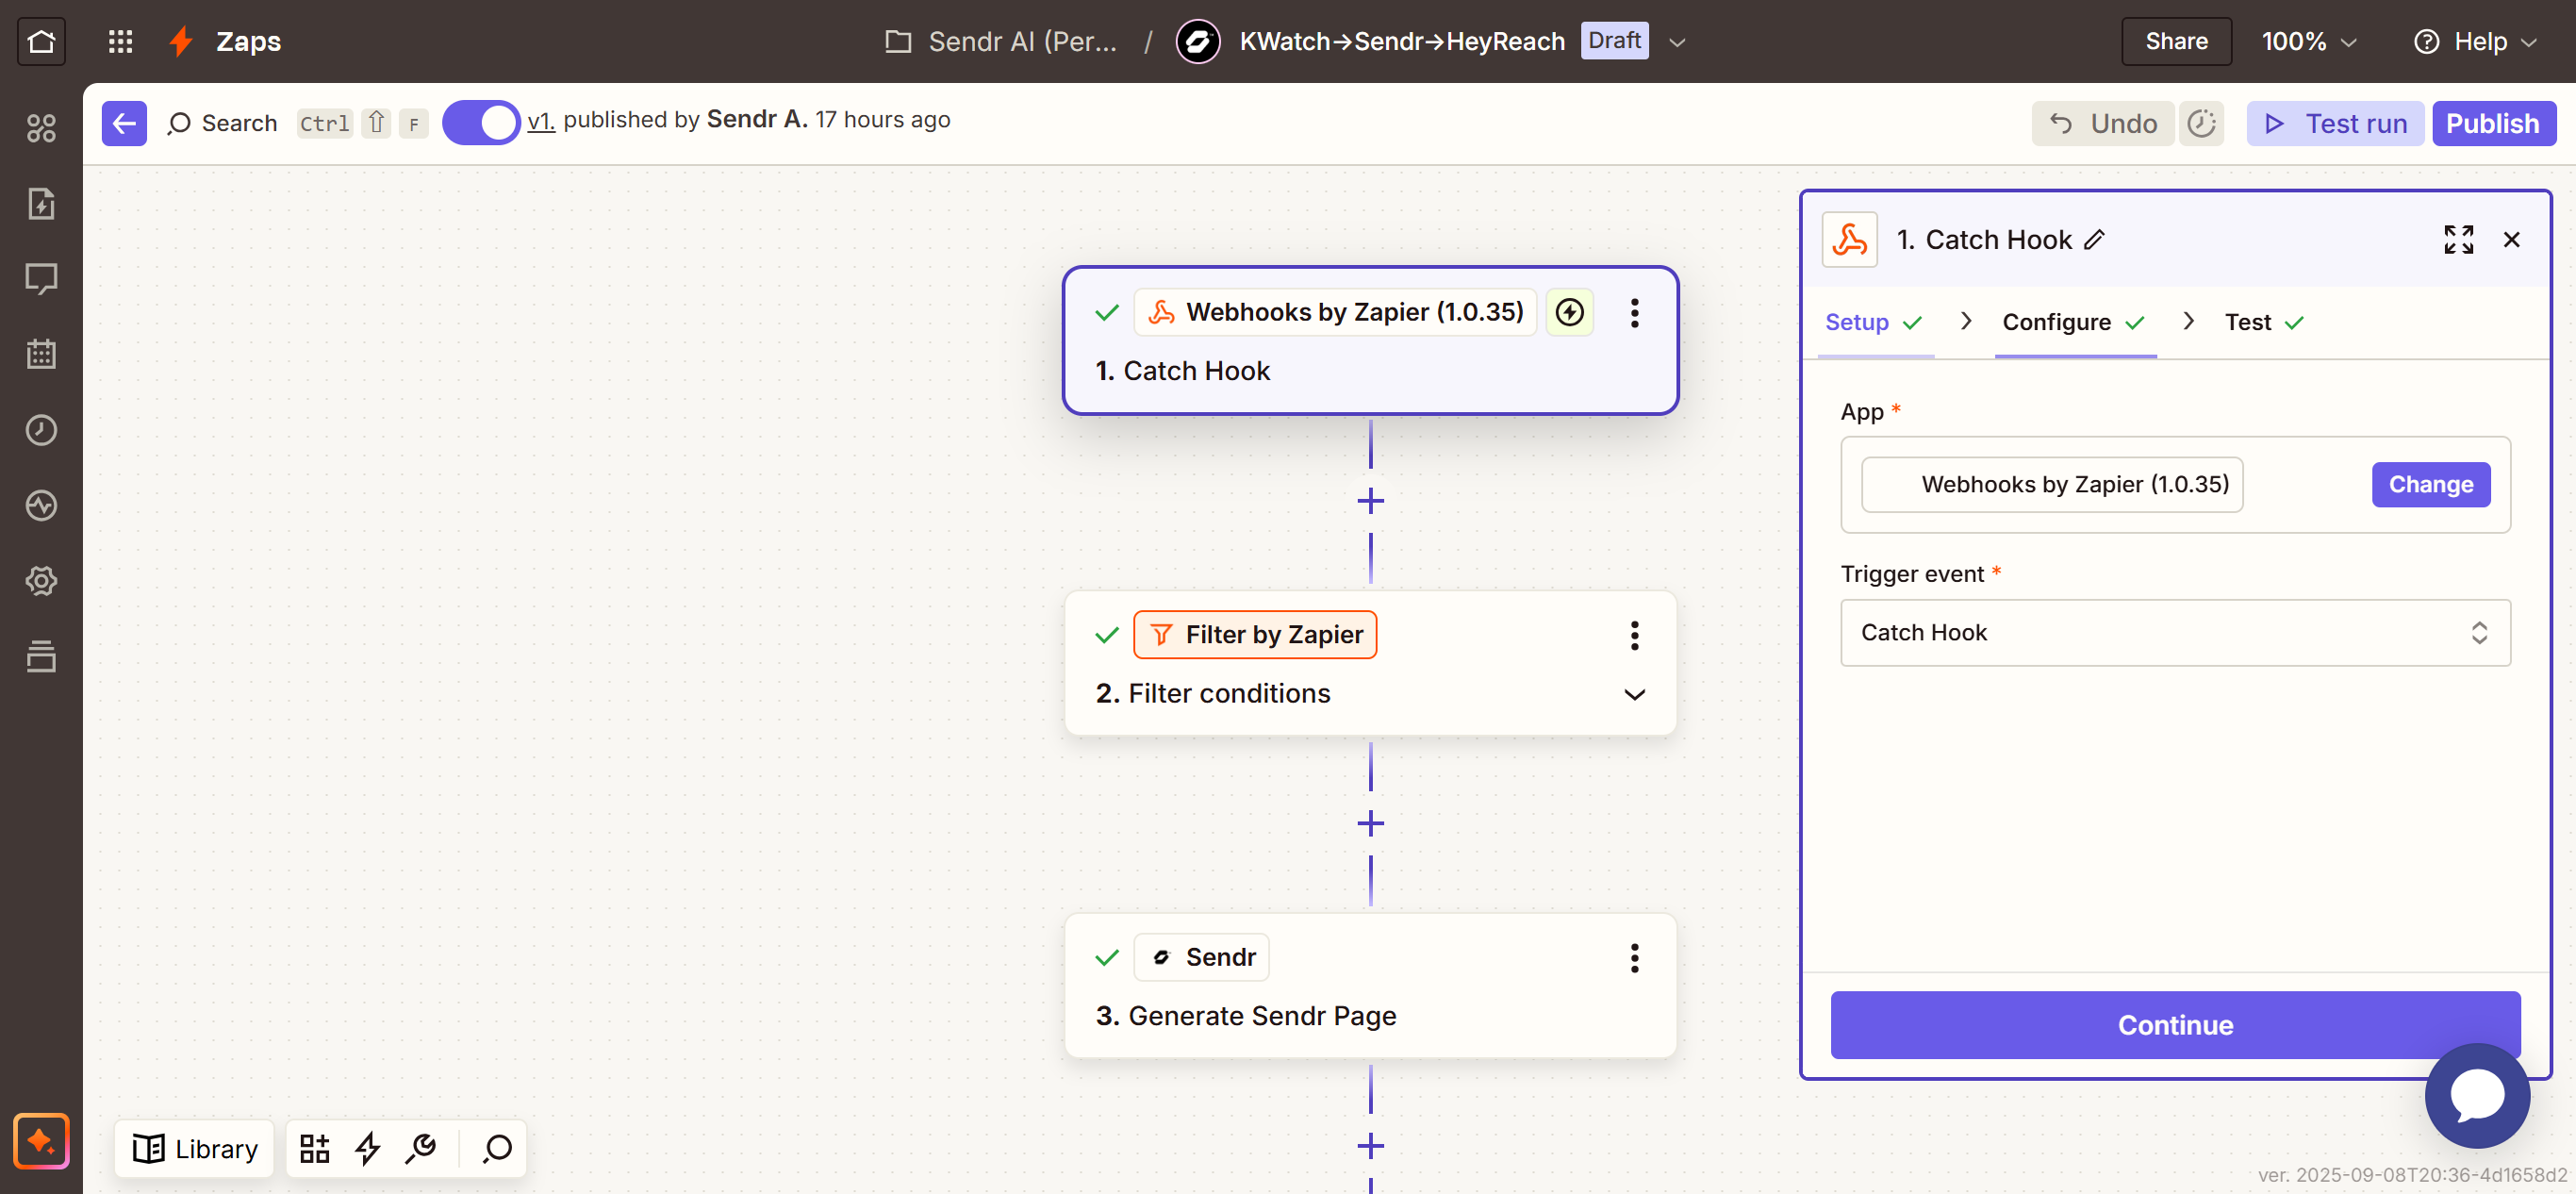Open three-dot menu on Filter by Zapier step
Image resolution: width=2576 pixels, height=1194 pixels.
point(1634,635)
